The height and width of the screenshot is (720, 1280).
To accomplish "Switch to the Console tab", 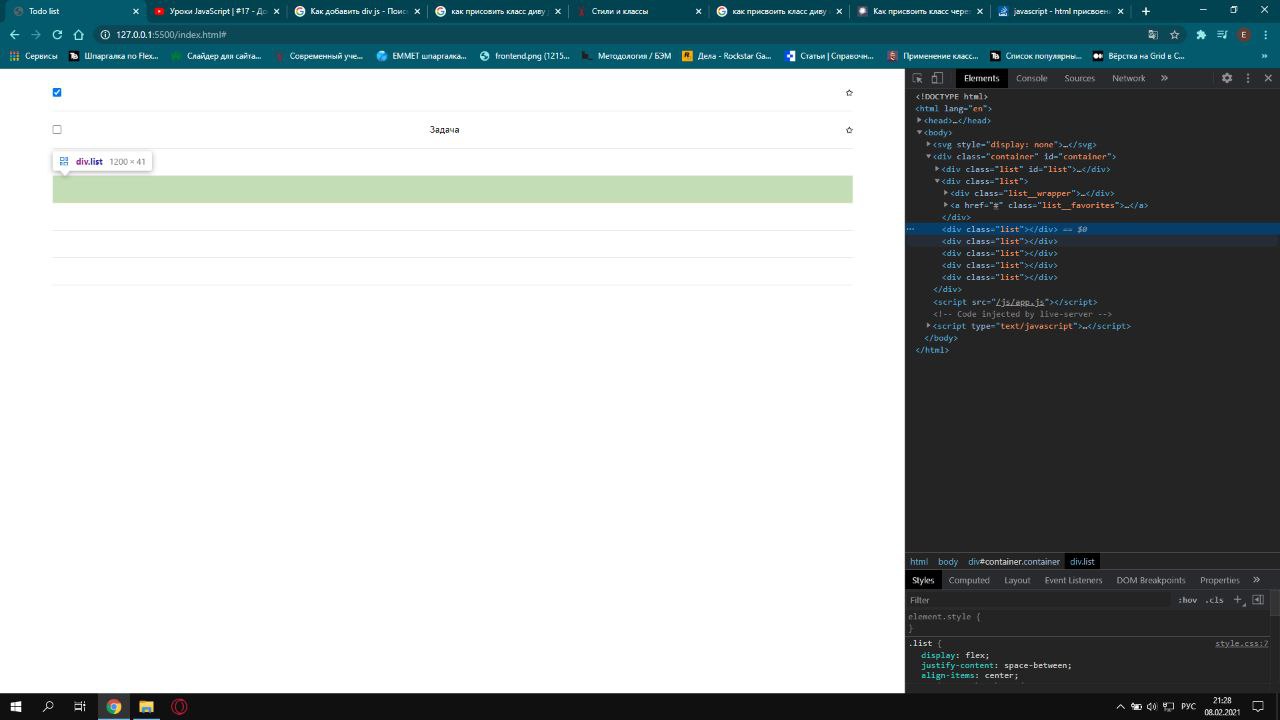I will click(1031, 78).
